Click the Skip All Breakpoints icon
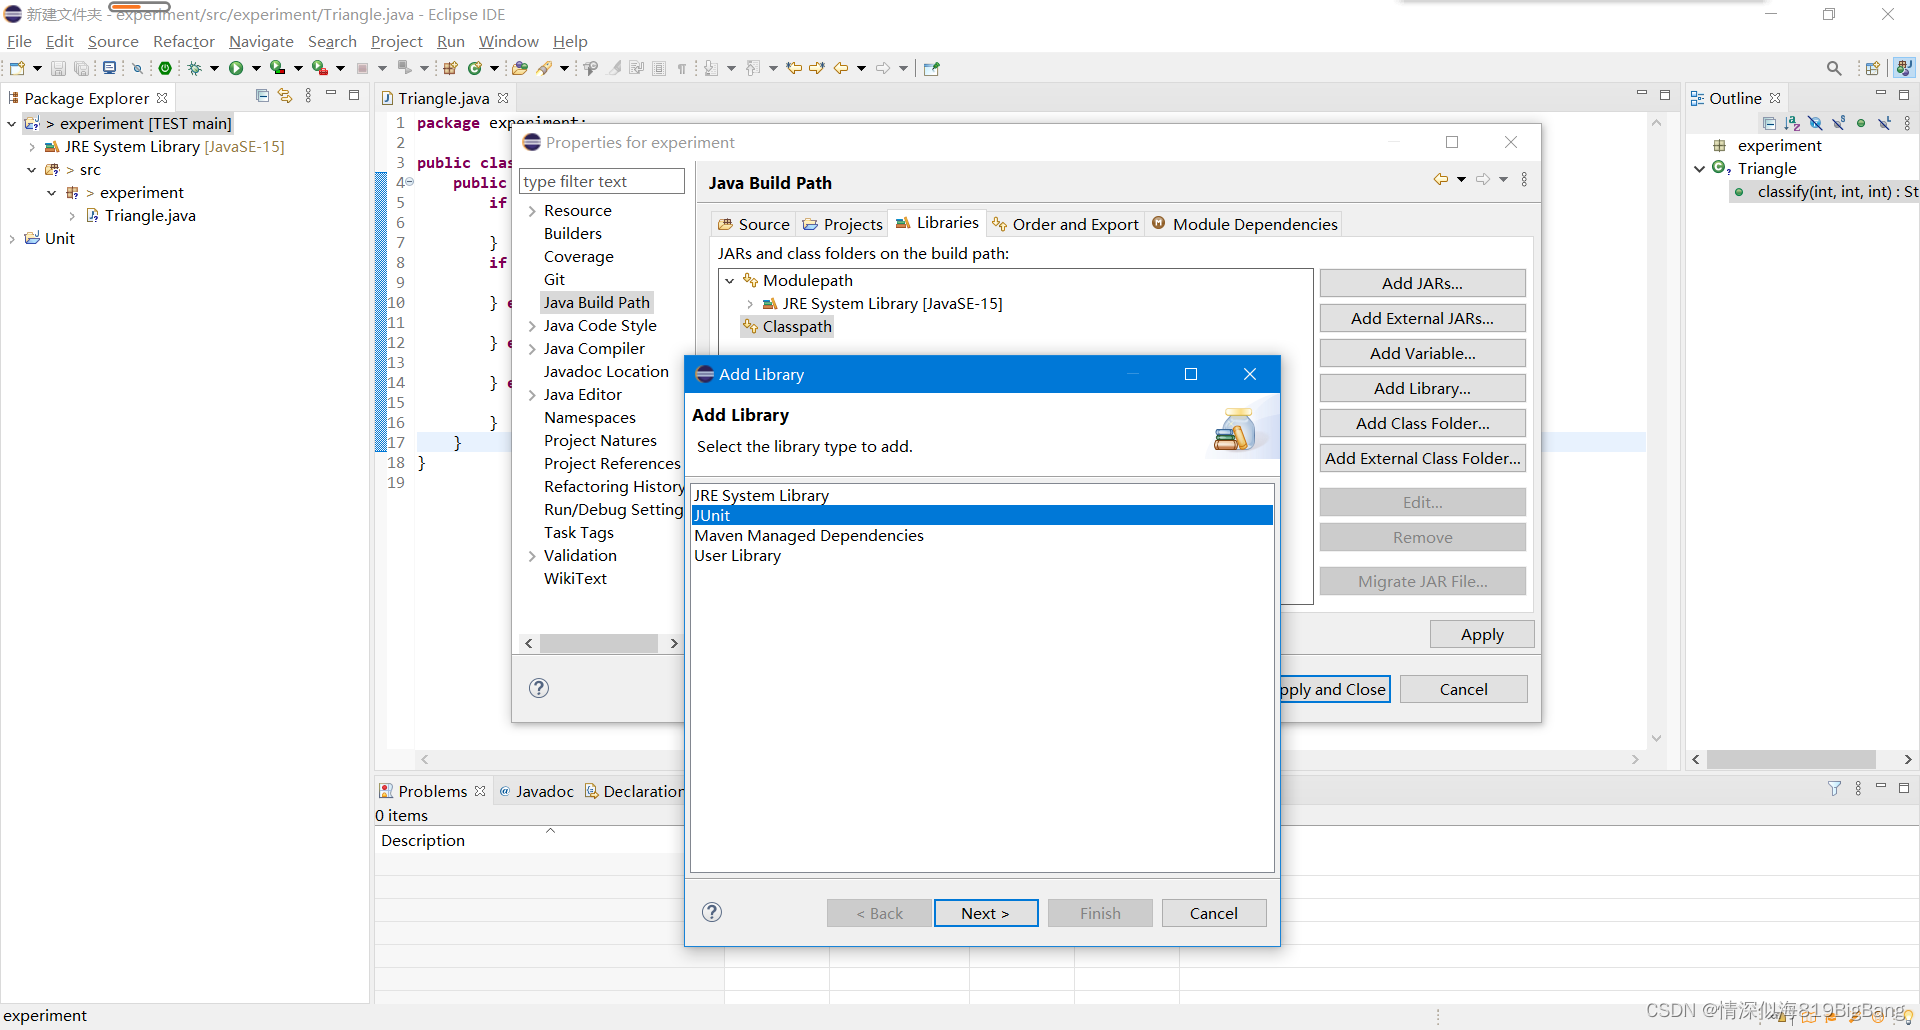1920x1030 pixels. (x=137, y=68)
